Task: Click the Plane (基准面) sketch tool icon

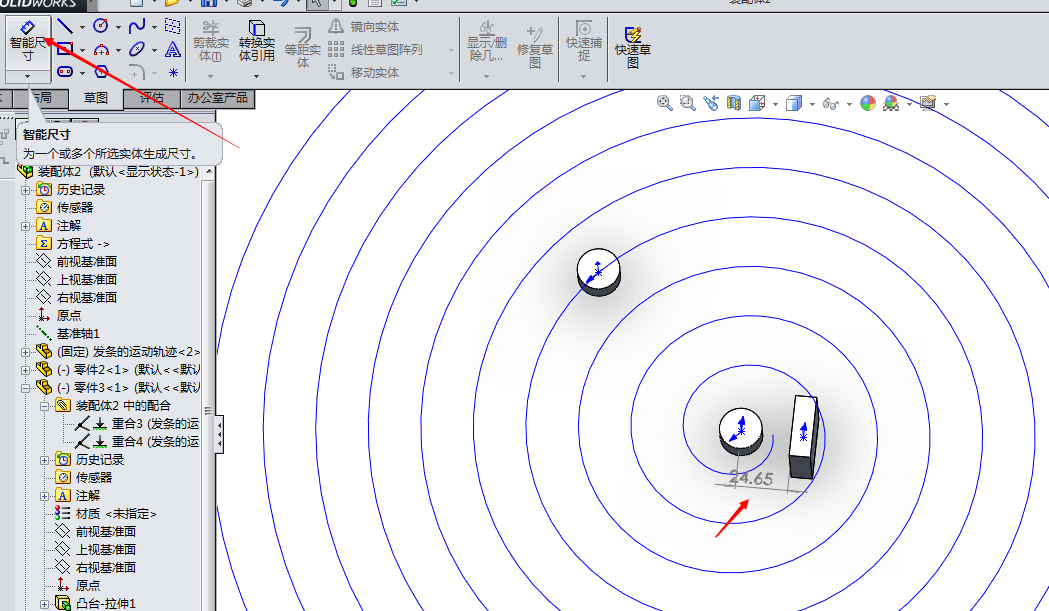Action: click(x=173, y=26)
